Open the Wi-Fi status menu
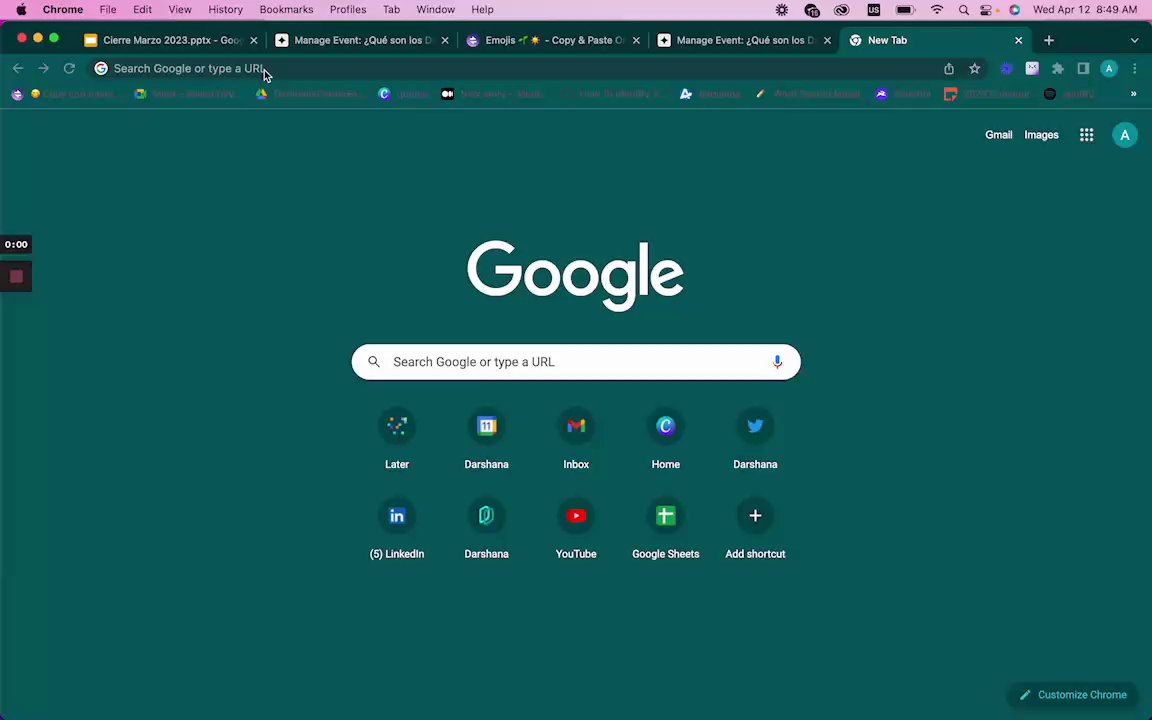This screenshot has height=720, width=1152. pyautogui.click(x=937, y=10)
